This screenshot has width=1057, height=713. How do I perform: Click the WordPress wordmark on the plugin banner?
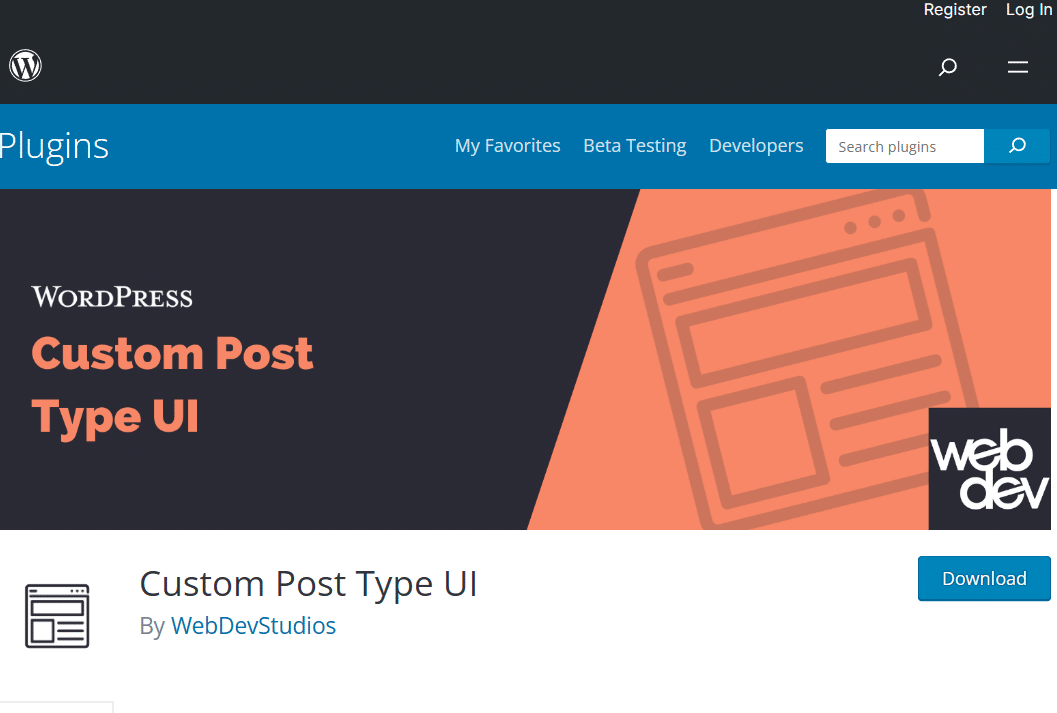(111, 296)
